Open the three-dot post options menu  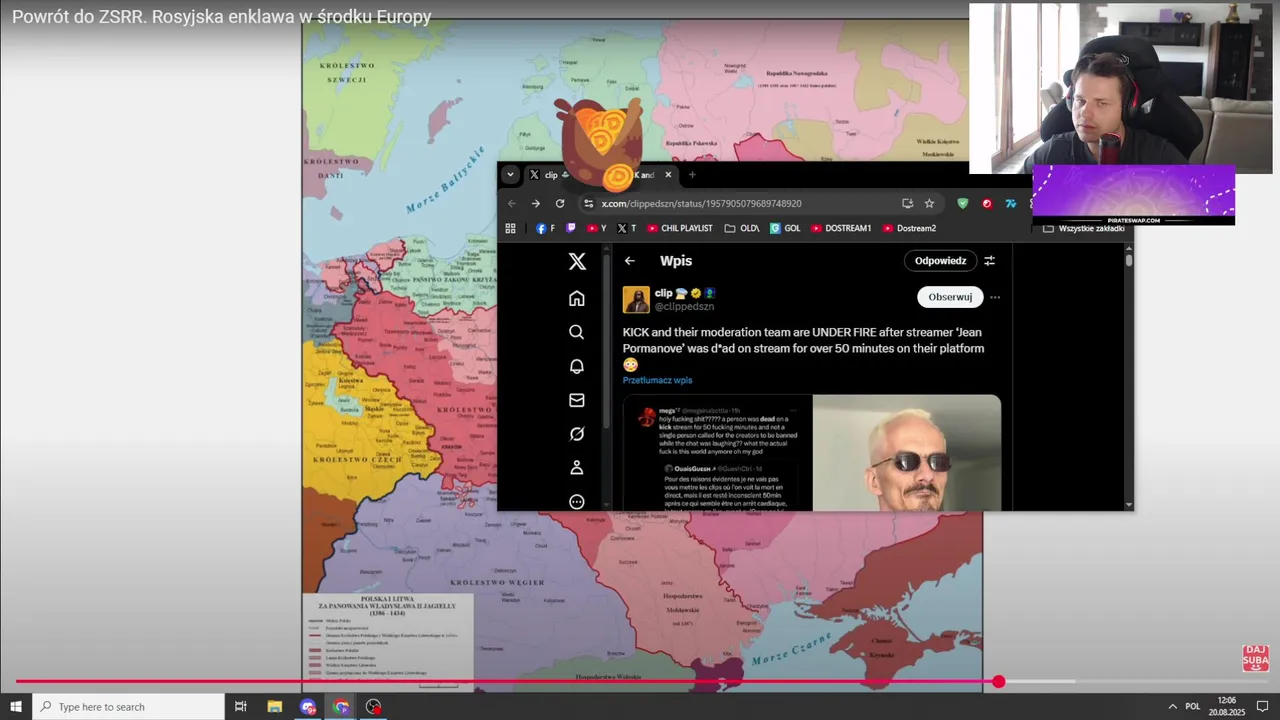pyautogui.click(x=994, y=297)
